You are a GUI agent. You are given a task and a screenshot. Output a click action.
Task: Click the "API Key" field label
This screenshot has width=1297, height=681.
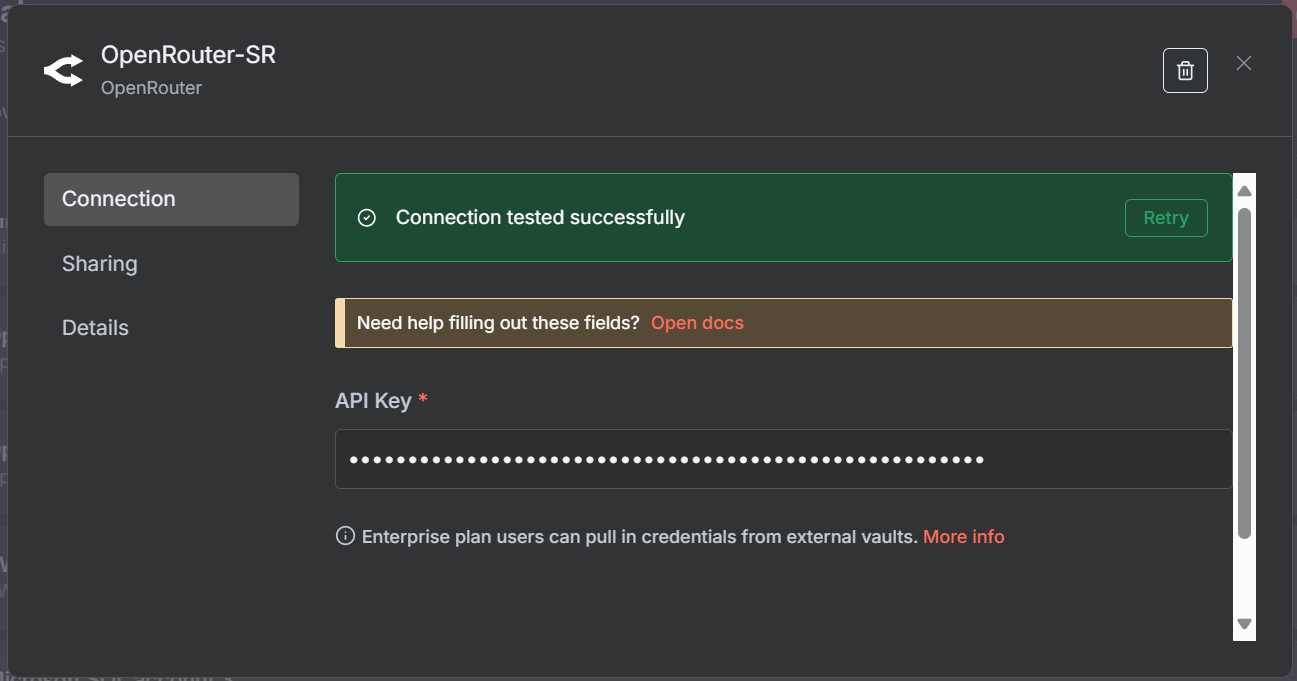point(373,401)
